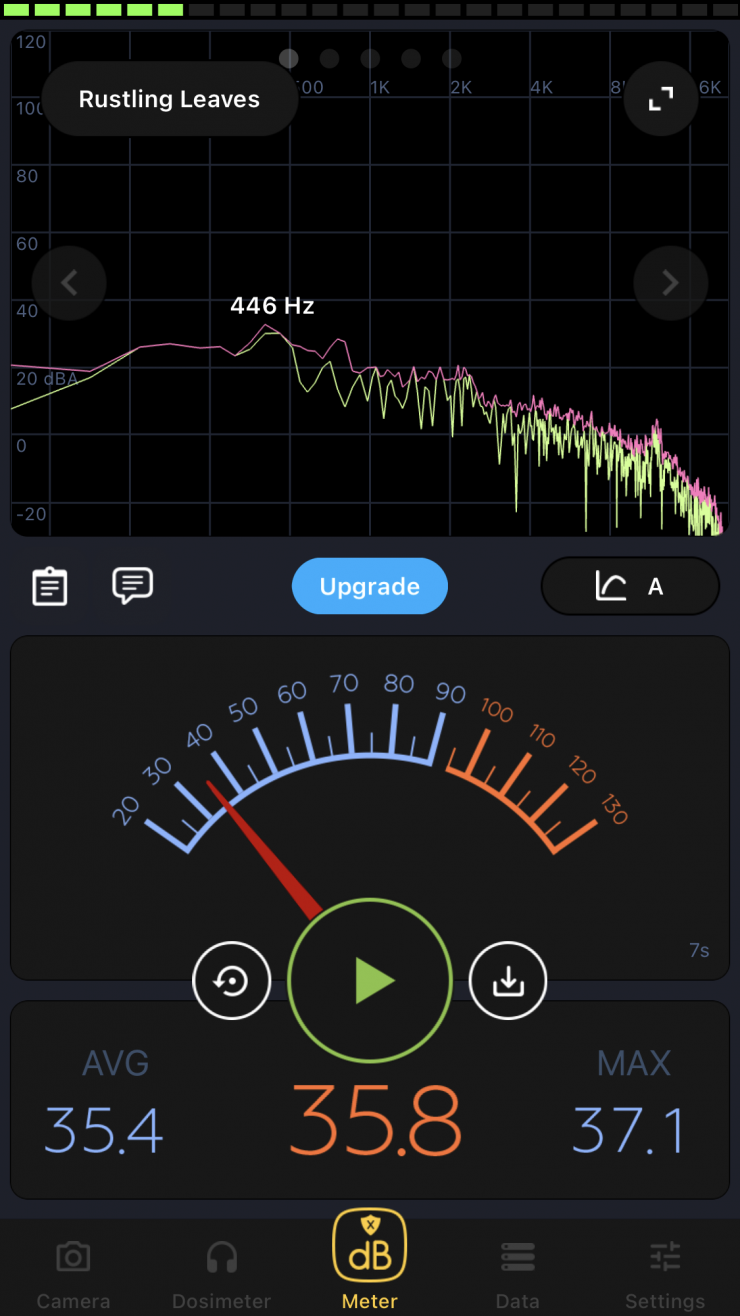Image resolution: width=740 pixels, height=1316 pixels.
Task: Expand the spectrum graph to fullscreen
Action: click(661, 99)
